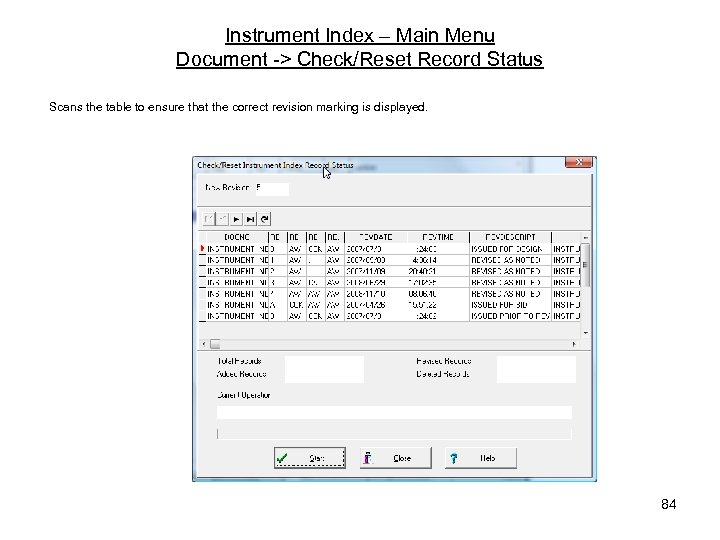Click the Close button in dialog
The width and height of the screenshot is (720, 540).
point(395,458)
